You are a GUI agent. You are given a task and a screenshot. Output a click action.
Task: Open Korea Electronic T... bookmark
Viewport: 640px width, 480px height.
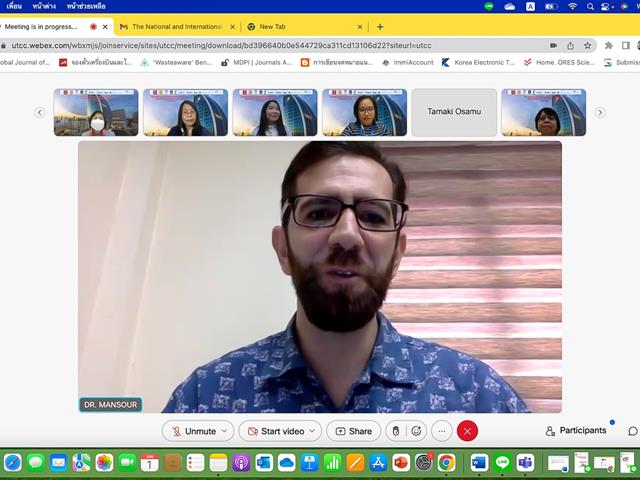(x=478, y=62)
